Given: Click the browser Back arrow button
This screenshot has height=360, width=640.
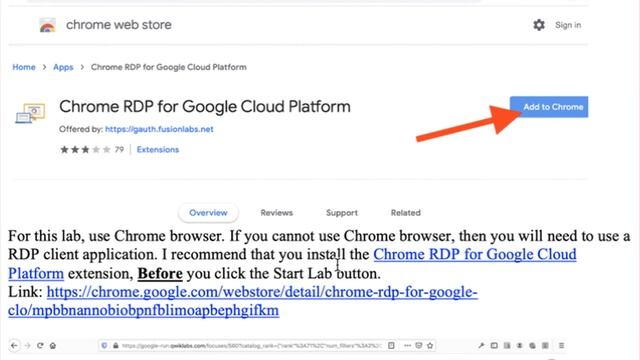Looking at the screenshot, I should coord(14,345).
